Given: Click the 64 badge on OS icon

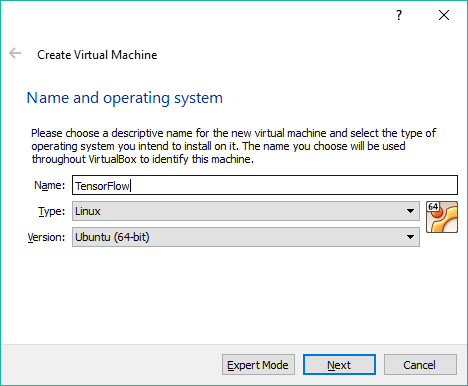Looking at the screenshot, I should pyautogui.click(x=433, y=207).
